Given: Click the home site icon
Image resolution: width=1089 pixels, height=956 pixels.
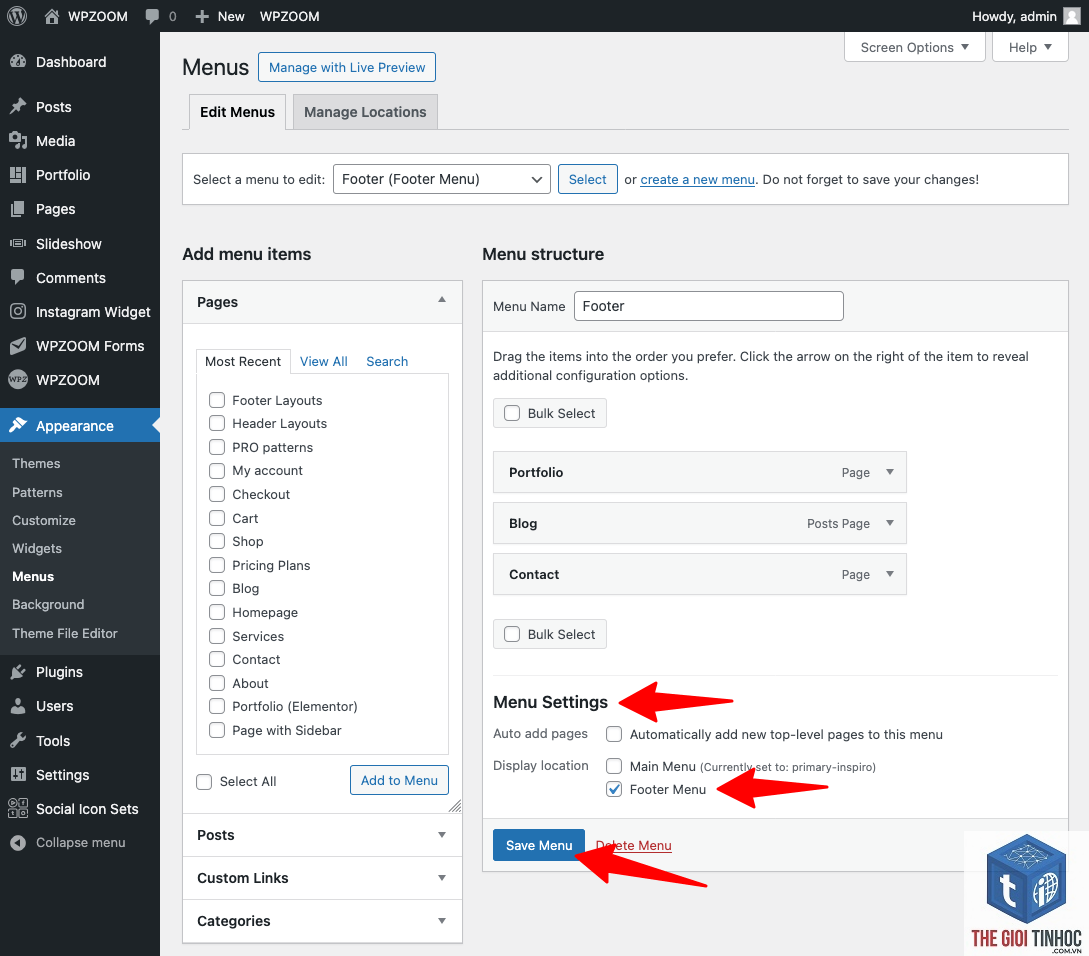Looking at the screenshot, I should 52,16.
